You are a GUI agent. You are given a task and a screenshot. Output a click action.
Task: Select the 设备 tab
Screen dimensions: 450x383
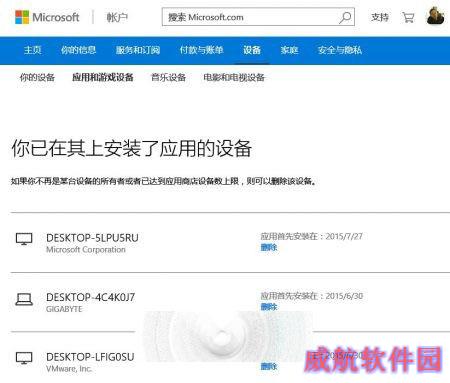click(x=252, y=50)
